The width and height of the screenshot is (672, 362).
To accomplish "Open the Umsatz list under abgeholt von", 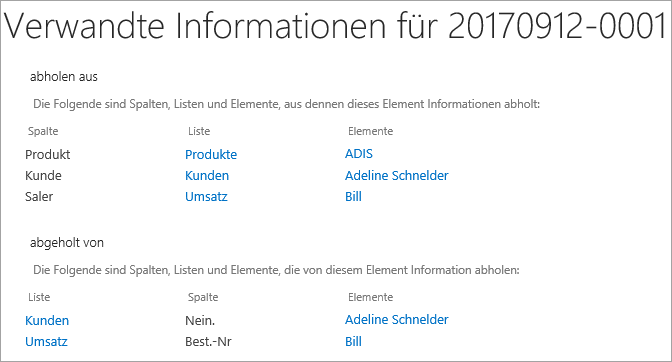I will [46, 341].
